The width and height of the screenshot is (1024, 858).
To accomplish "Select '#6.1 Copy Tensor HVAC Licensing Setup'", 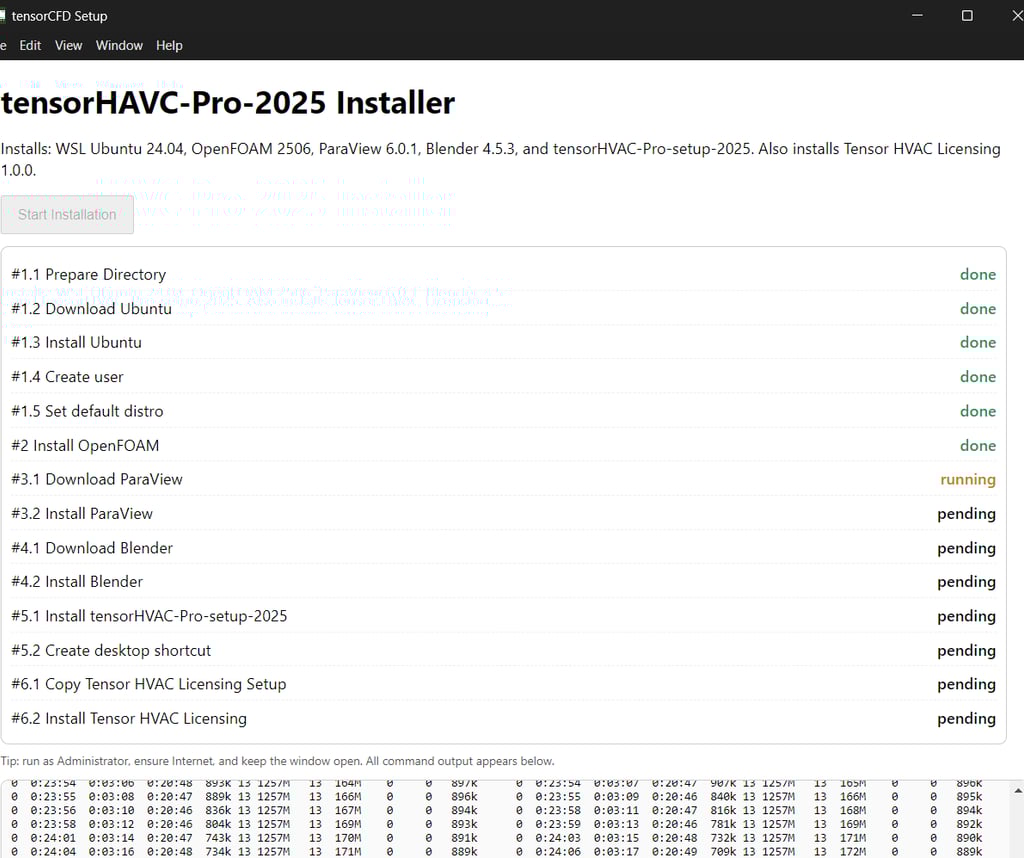I will 504,684.
